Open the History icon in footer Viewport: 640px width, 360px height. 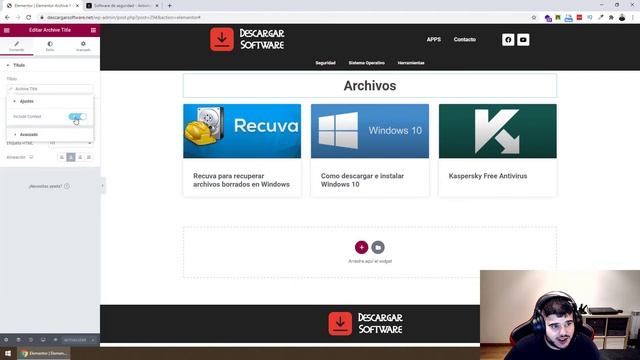(31, 340)
